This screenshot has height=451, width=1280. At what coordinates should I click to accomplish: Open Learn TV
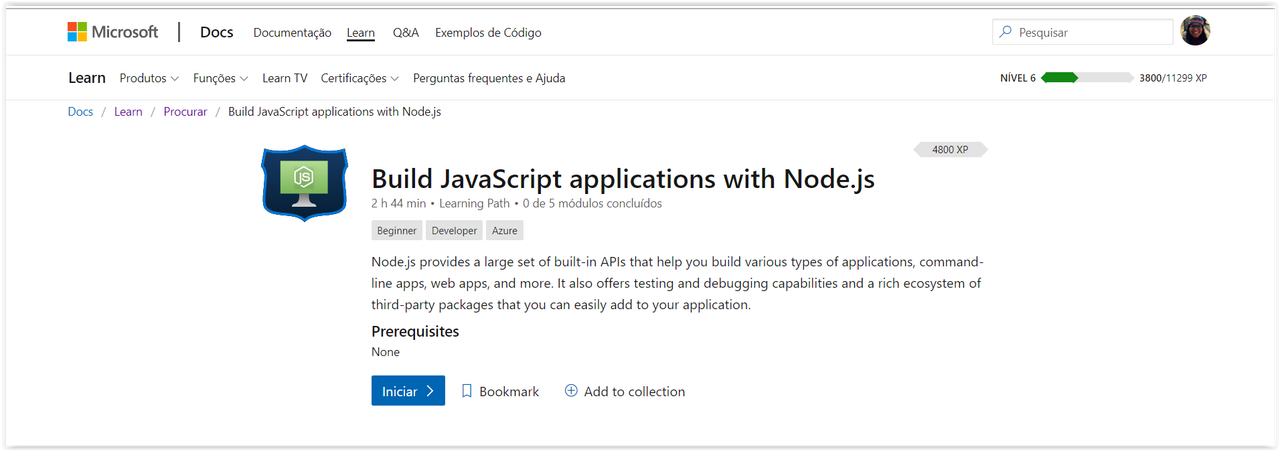(x=285, y=78)
